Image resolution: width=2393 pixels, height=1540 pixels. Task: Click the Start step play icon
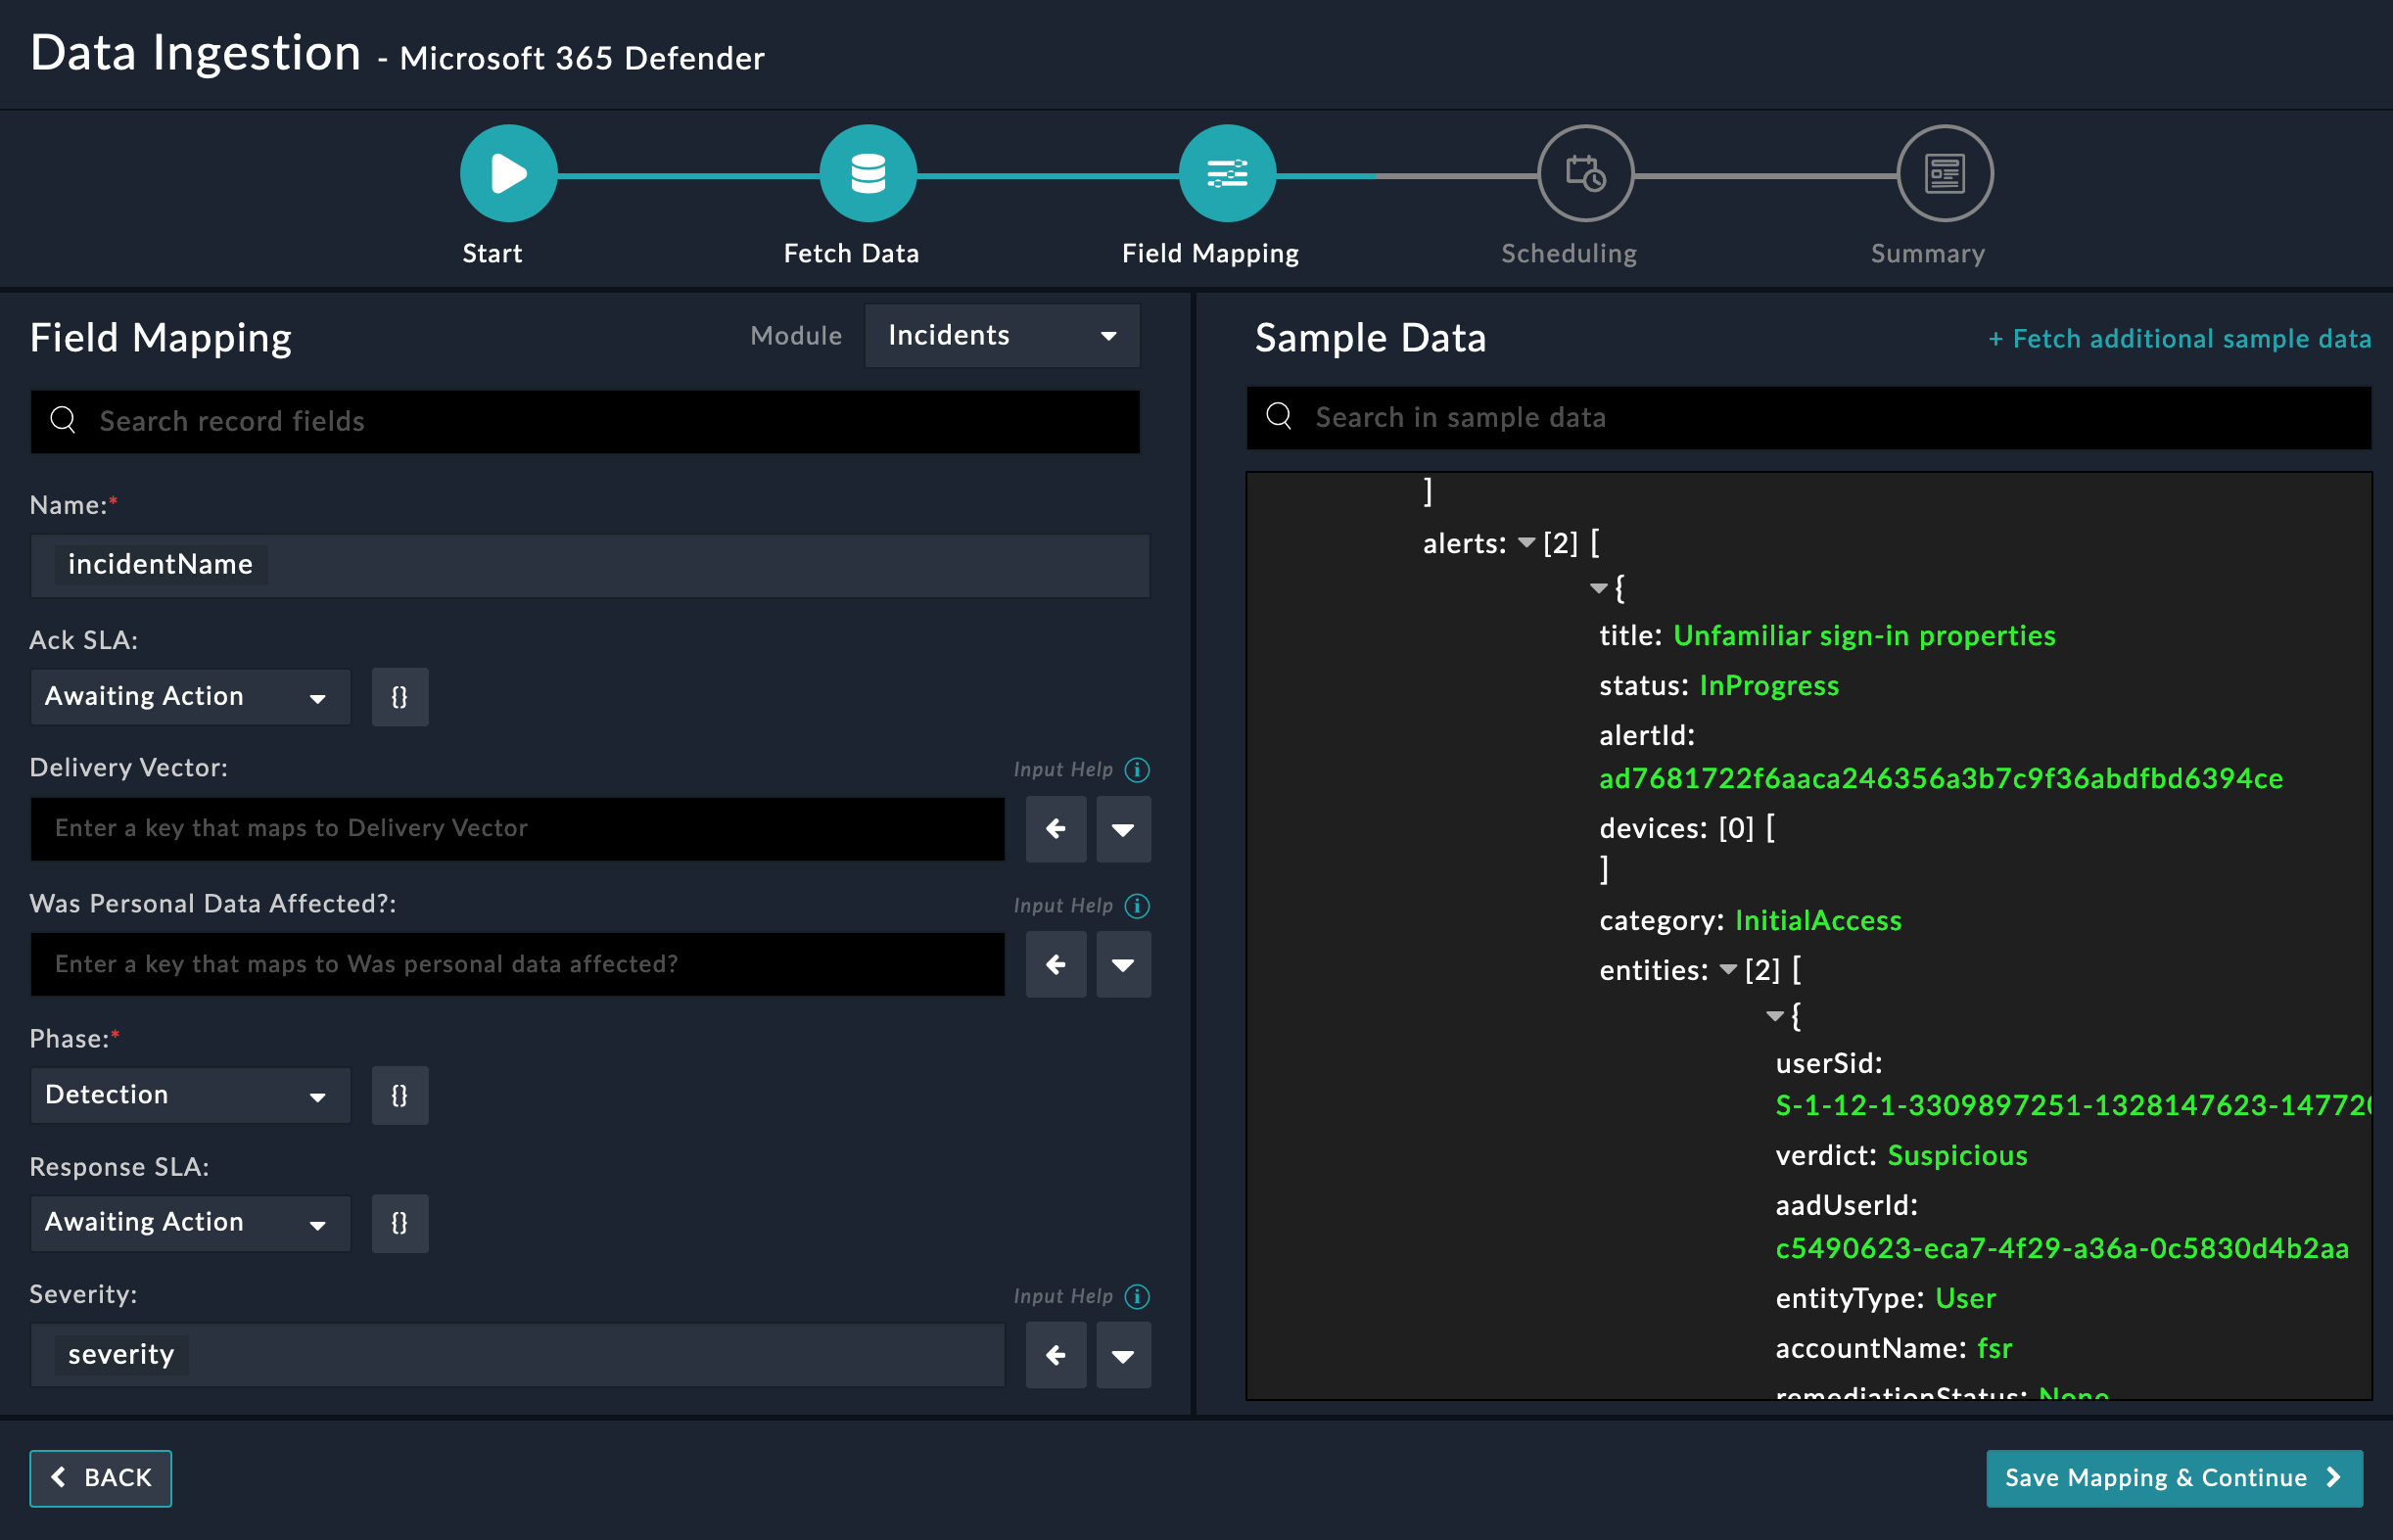(508, 174)
